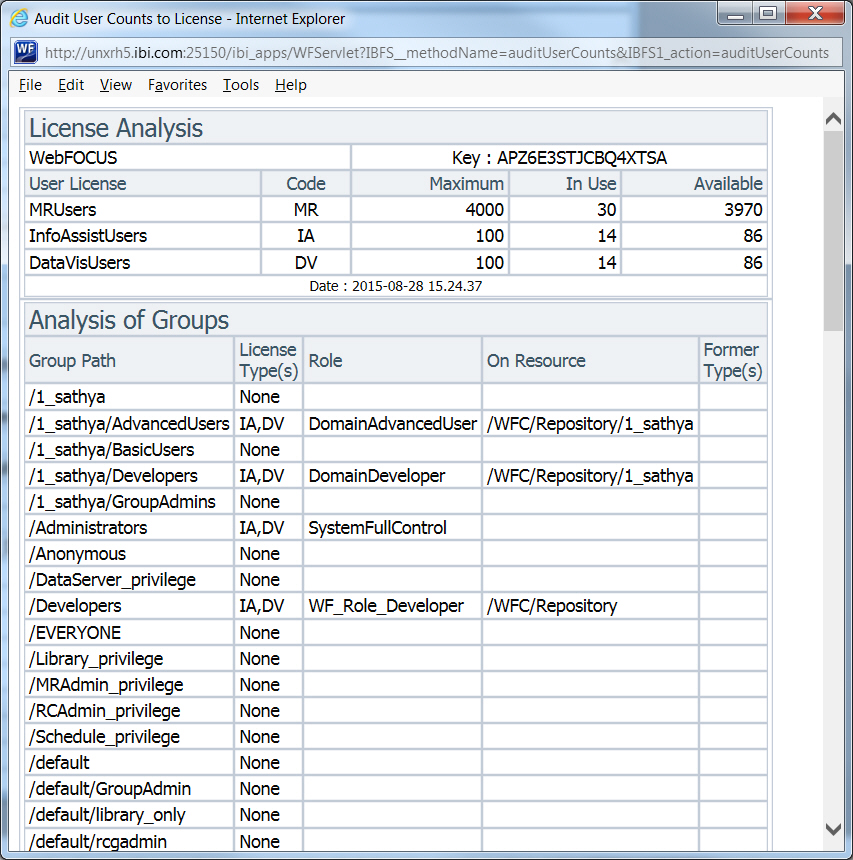Click the Analysis of Groups heading

129,320
